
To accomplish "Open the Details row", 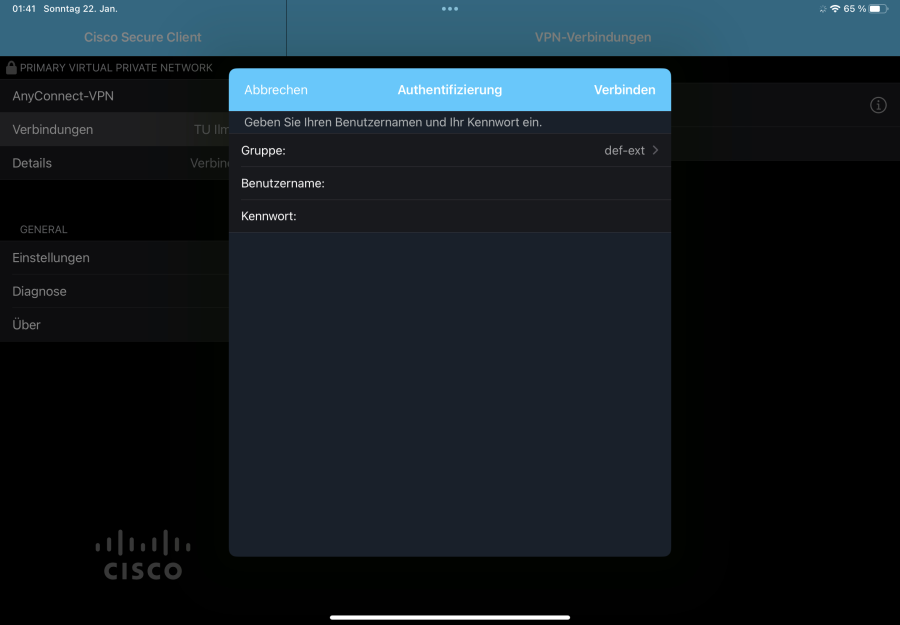I will [x=115, y=163].
